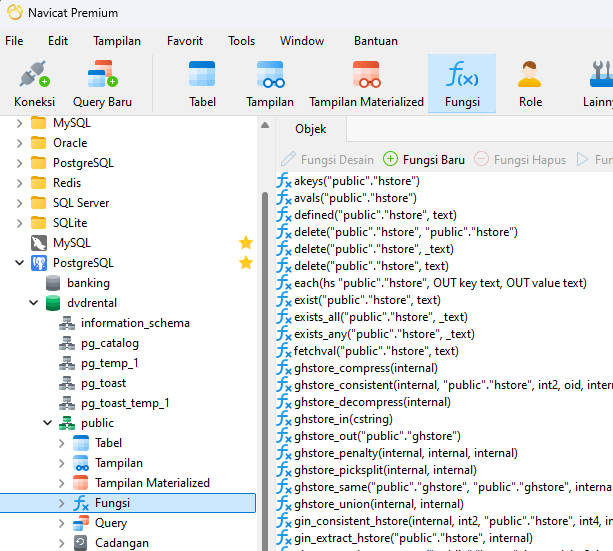Viewport: 613px width, 551px height.
Task: Select the PostgreSQL elephant connection icon
Action: click(39, 263)
